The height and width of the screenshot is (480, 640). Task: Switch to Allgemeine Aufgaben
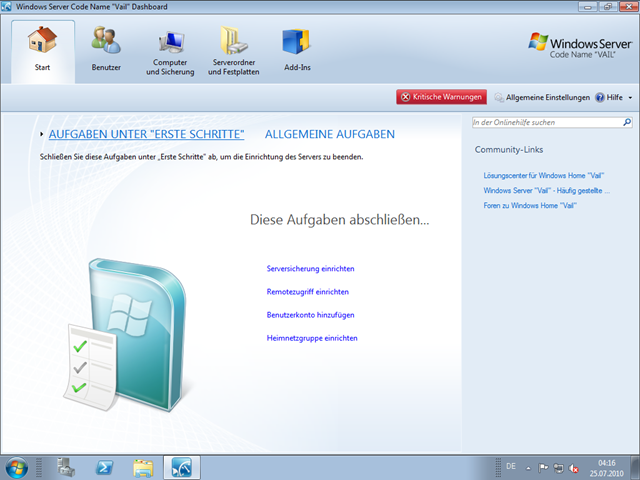pyautogui.click(x=330, y=134)
